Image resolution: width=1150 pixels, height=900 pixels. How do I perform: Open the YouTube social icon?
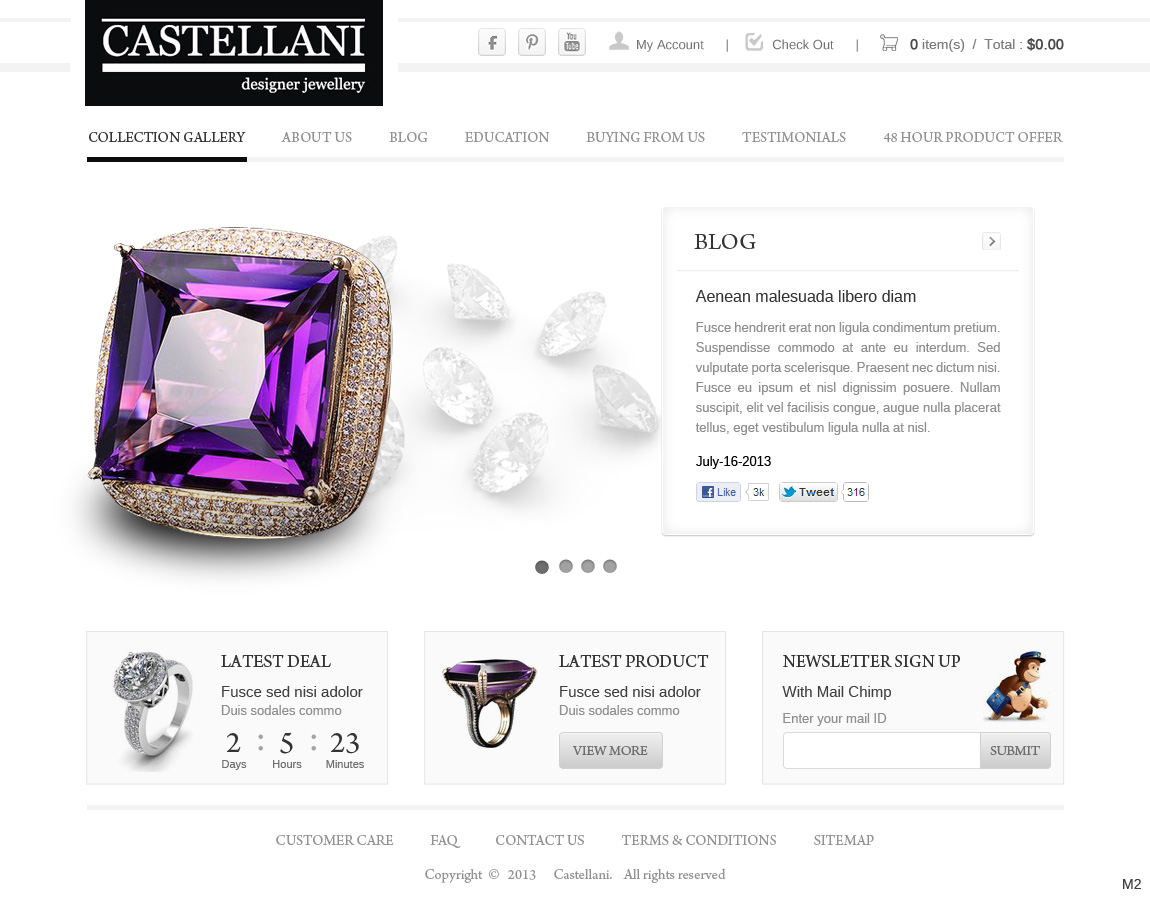[572, 43]
